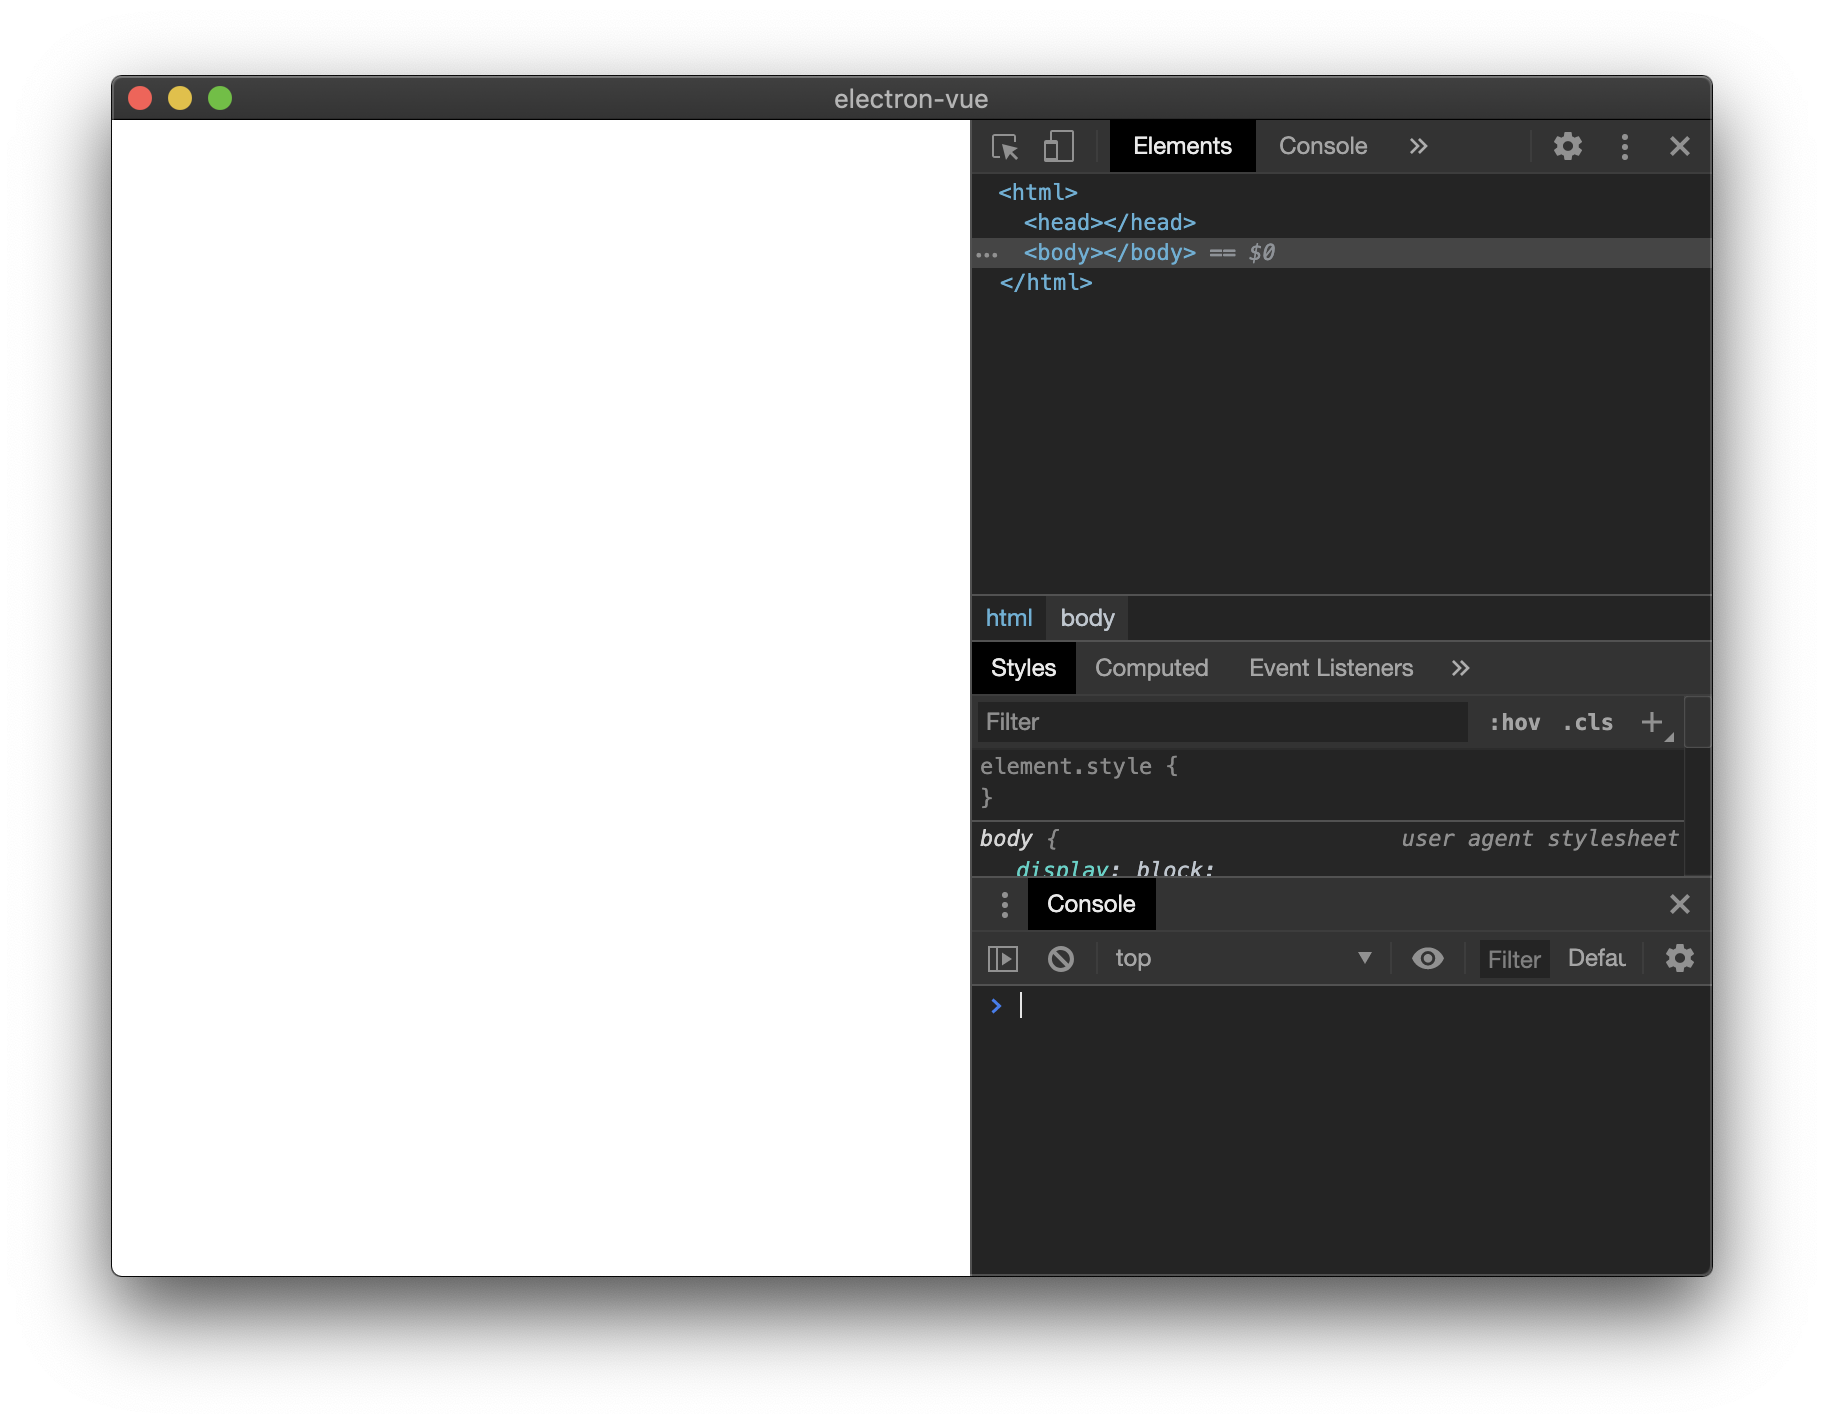The height and width of the screenshot is (1424, 1824).
Task: Click the green zoom window button
Action: point(220,98)
